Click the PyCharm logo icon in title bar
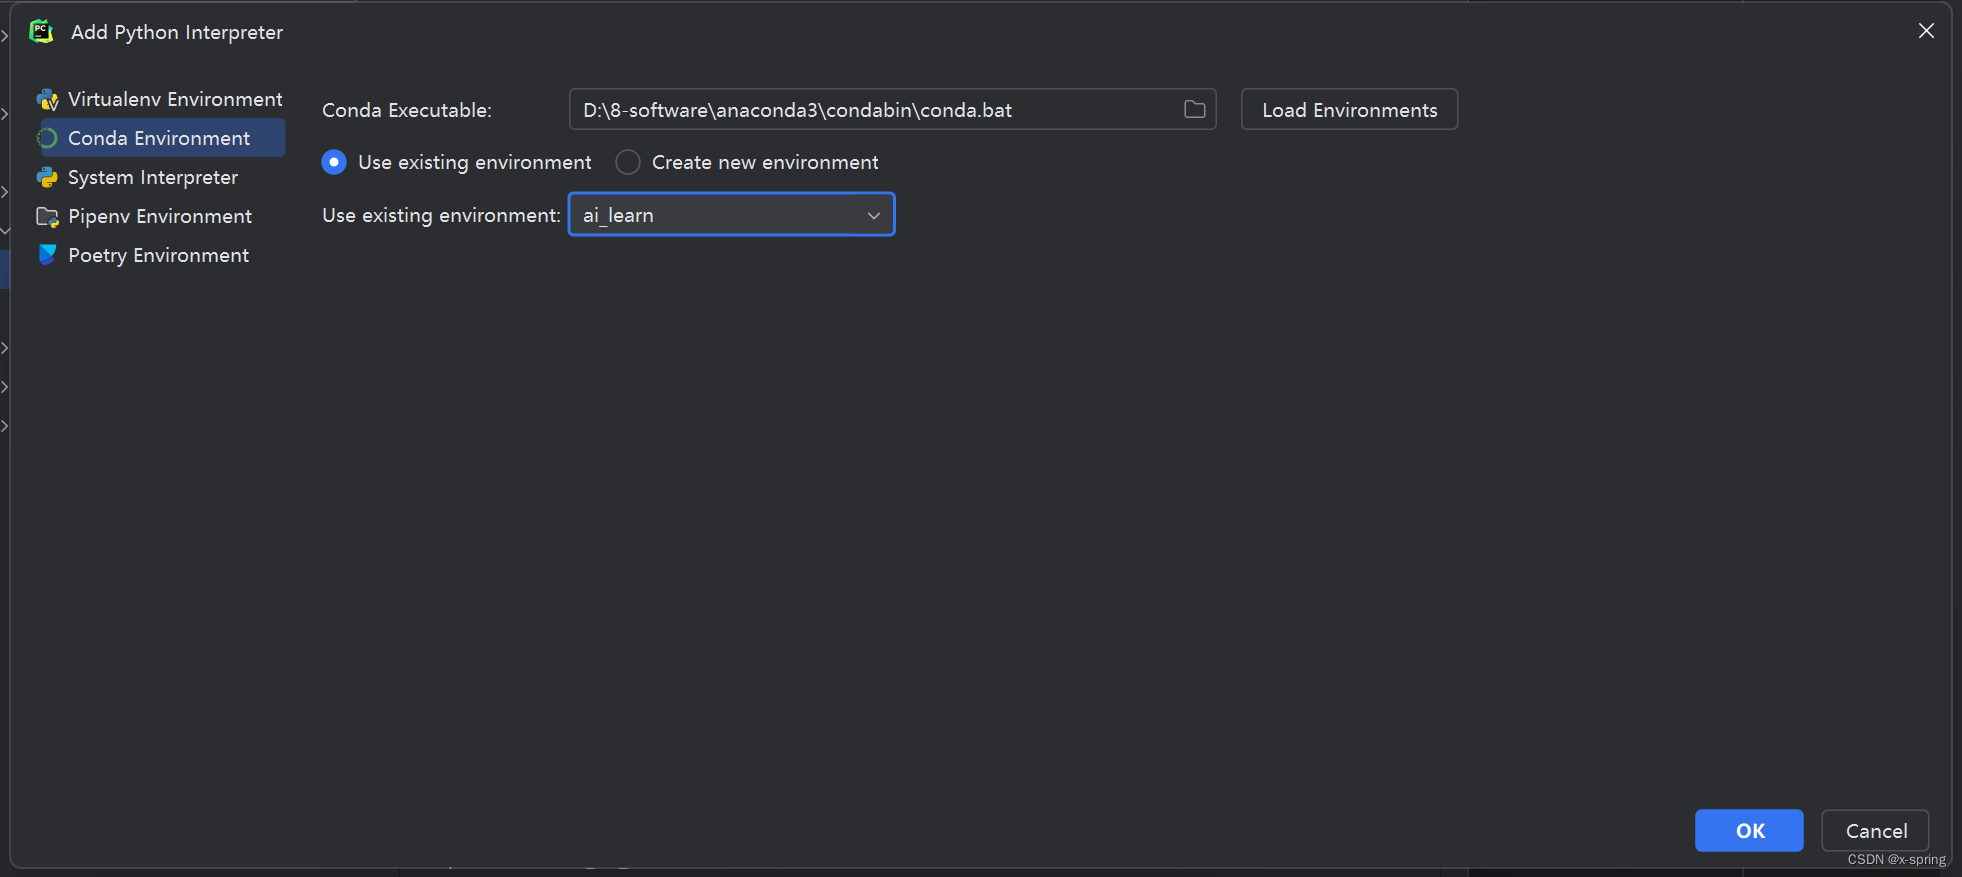Viewport: 1962px width, 877px height. click(x=41, y=32)
